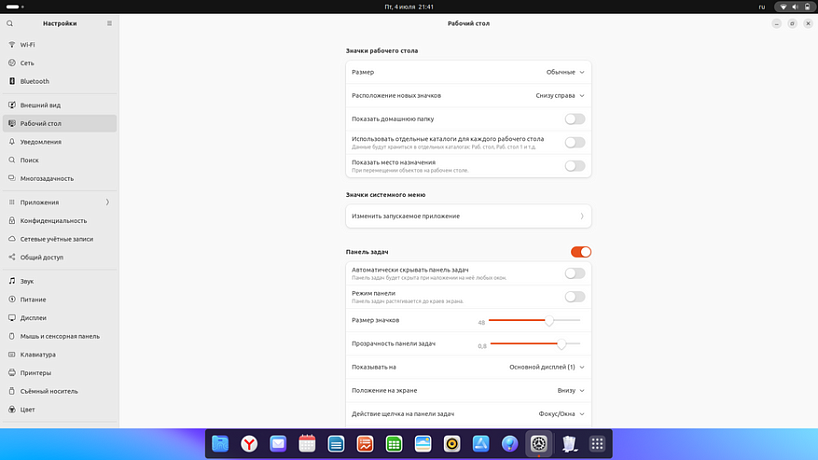Go to 'Внешний вид' in the sidebar
This screenshot has height=460, width=818.
click(40, 105)
